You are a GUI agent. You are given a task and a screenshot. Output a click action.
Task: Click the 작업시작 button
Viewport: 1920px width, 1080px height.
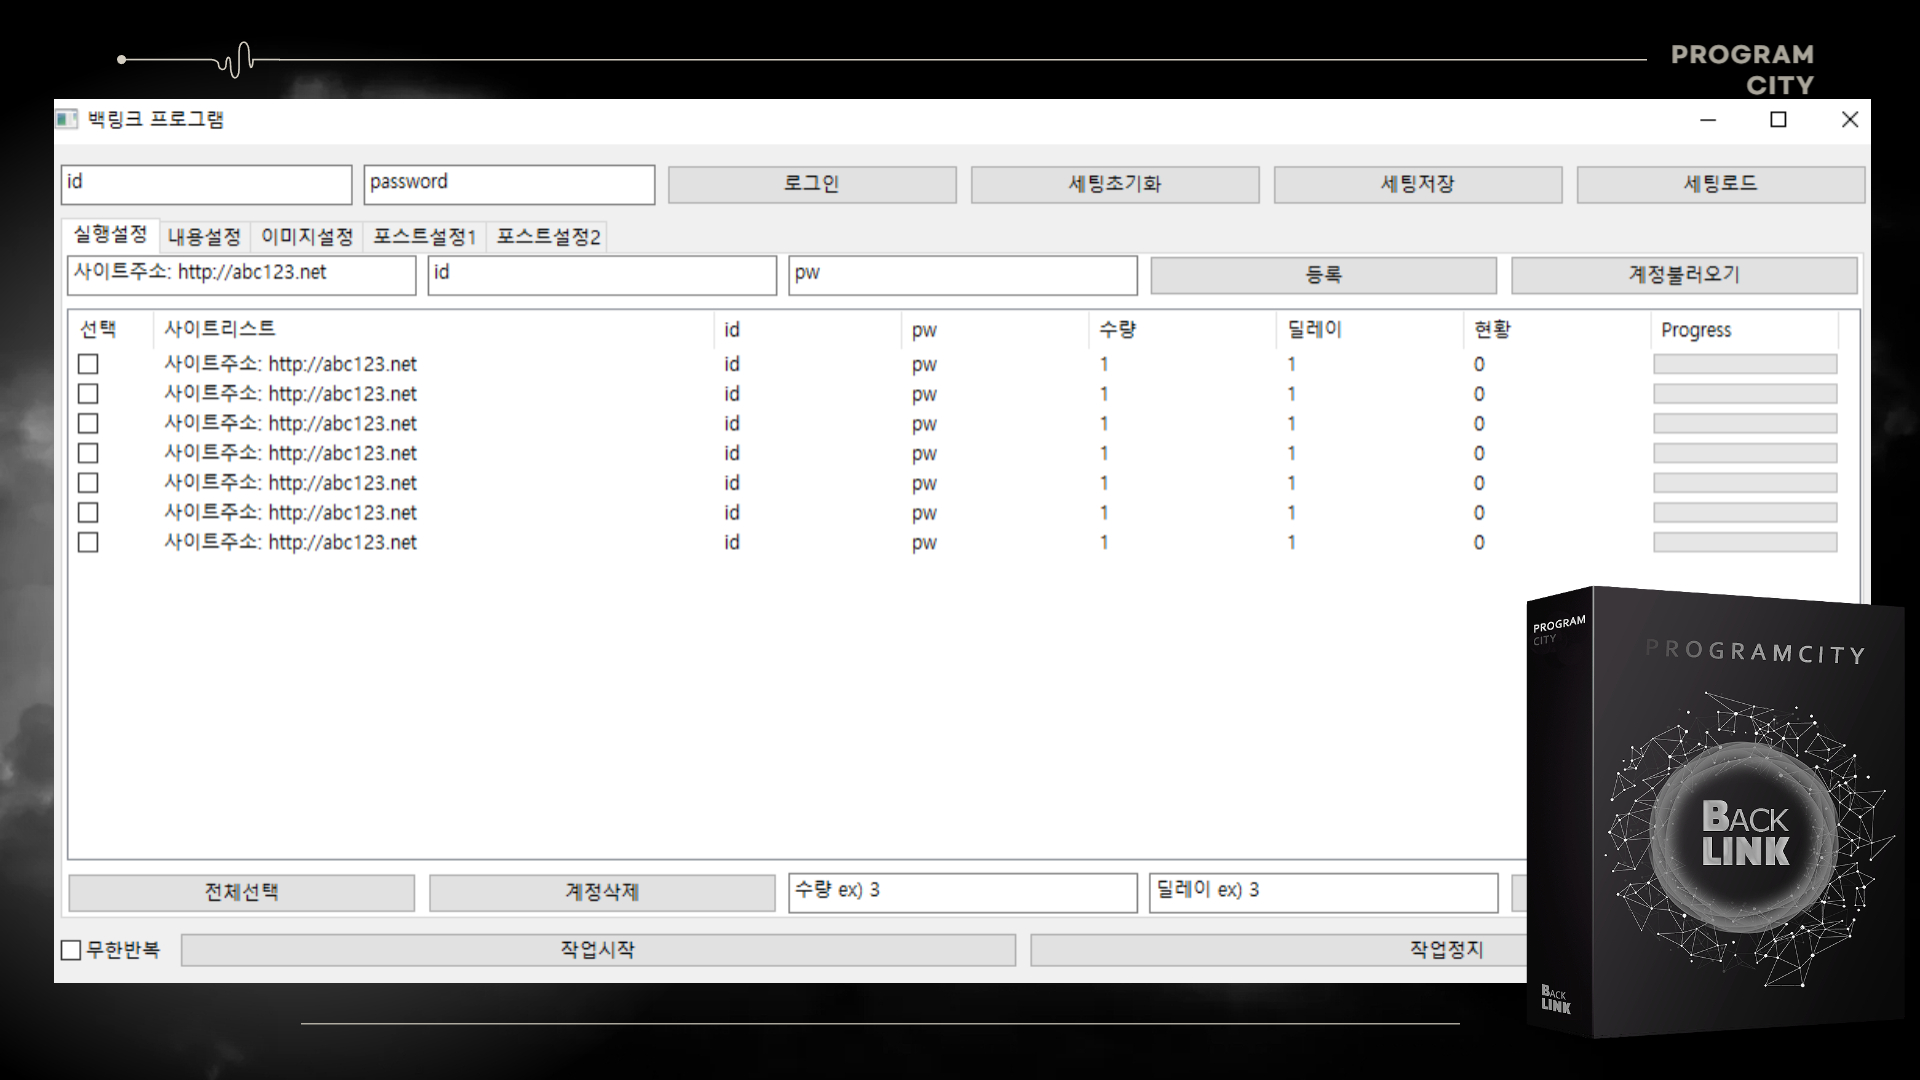[598, 950]
